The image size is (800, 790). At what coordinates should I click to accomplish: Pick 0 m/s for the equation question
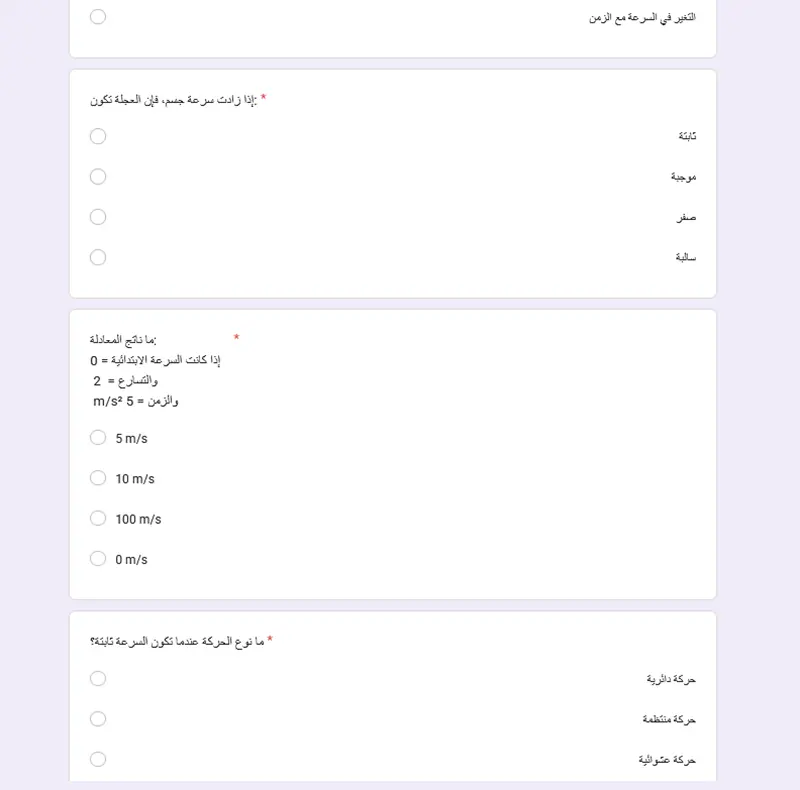(98, 558)
